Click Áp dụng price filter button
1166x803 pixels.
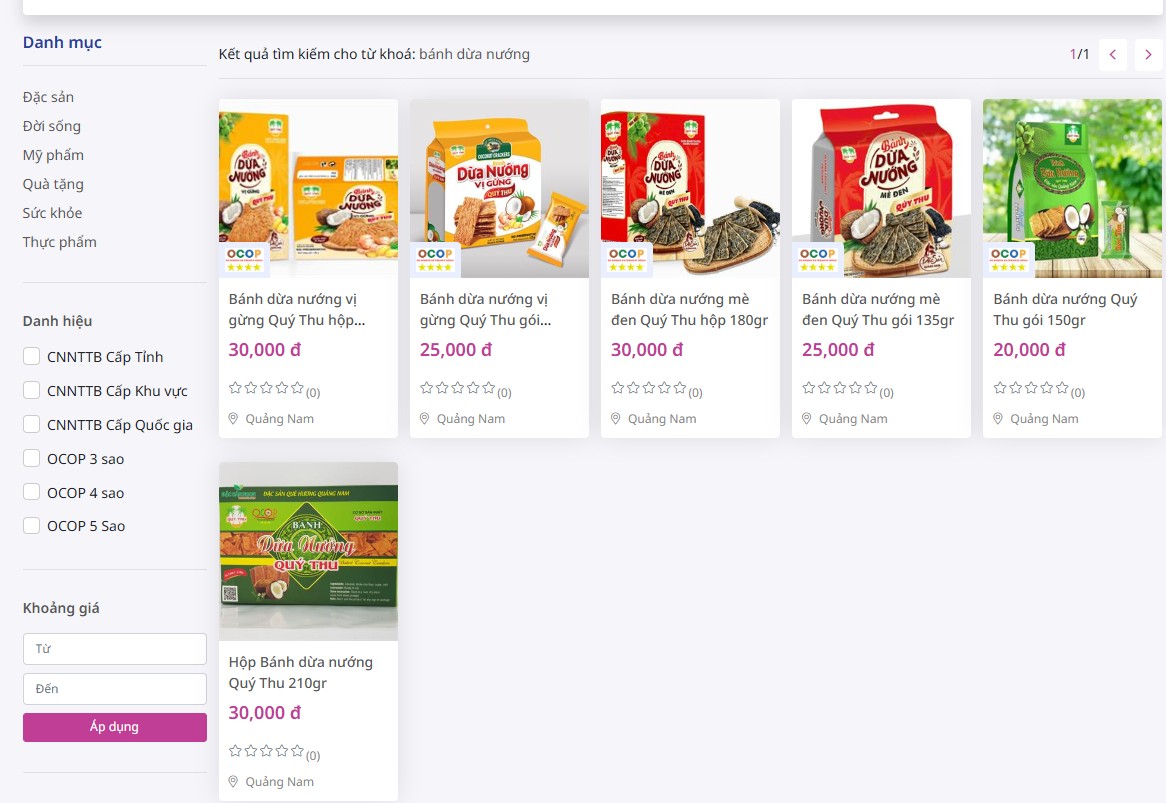point(115,727)
